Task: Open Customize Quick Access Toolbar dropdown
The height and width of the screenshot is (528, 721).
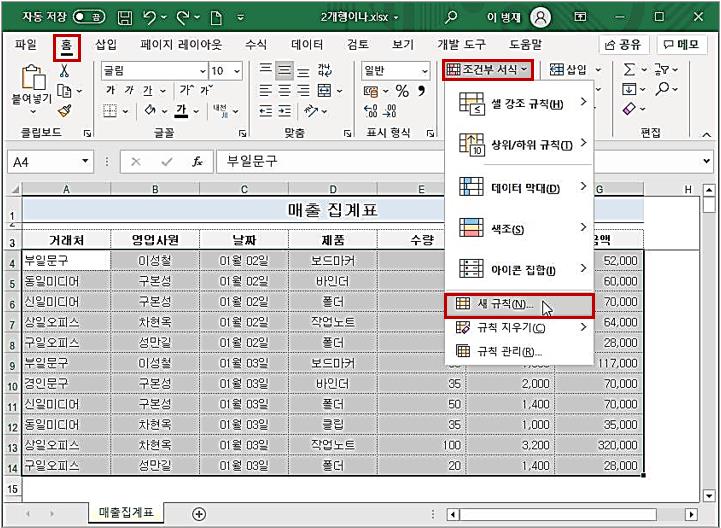Action: point(240,18)
